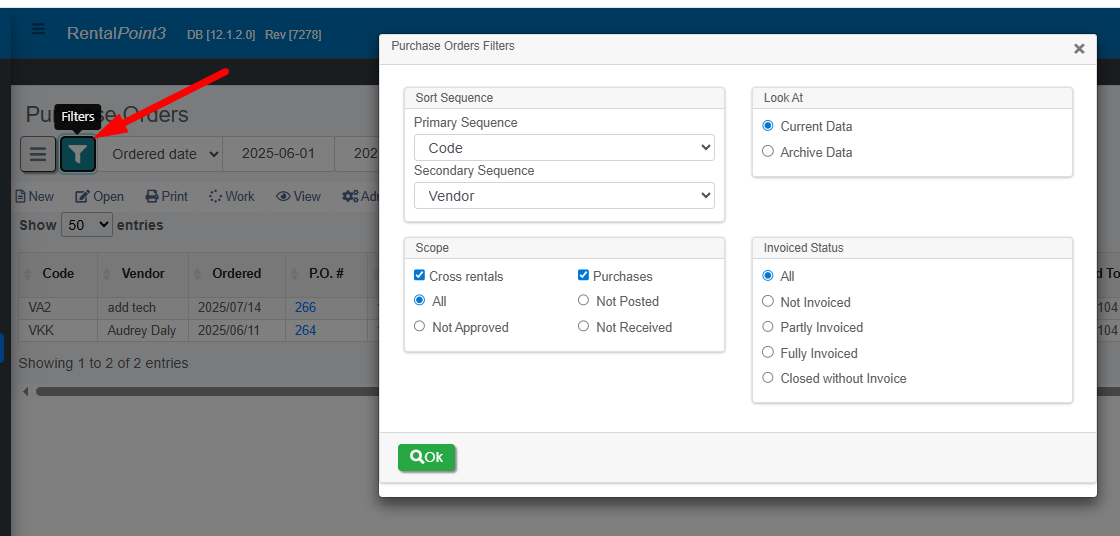The width and height of the screenshot is (1120, 536).
Task: Toggle the top navigation hamburger menu
Action: pos(39,30)
